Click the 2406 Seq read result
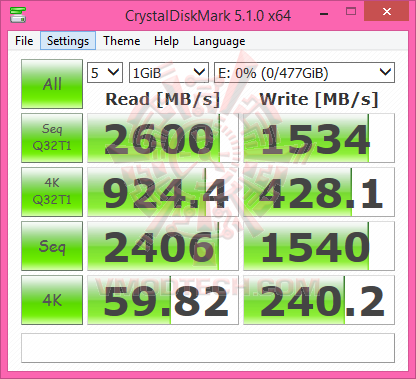The width and height of the screenshot is (416, 379). pyautogui.click(x=163, y=246)
